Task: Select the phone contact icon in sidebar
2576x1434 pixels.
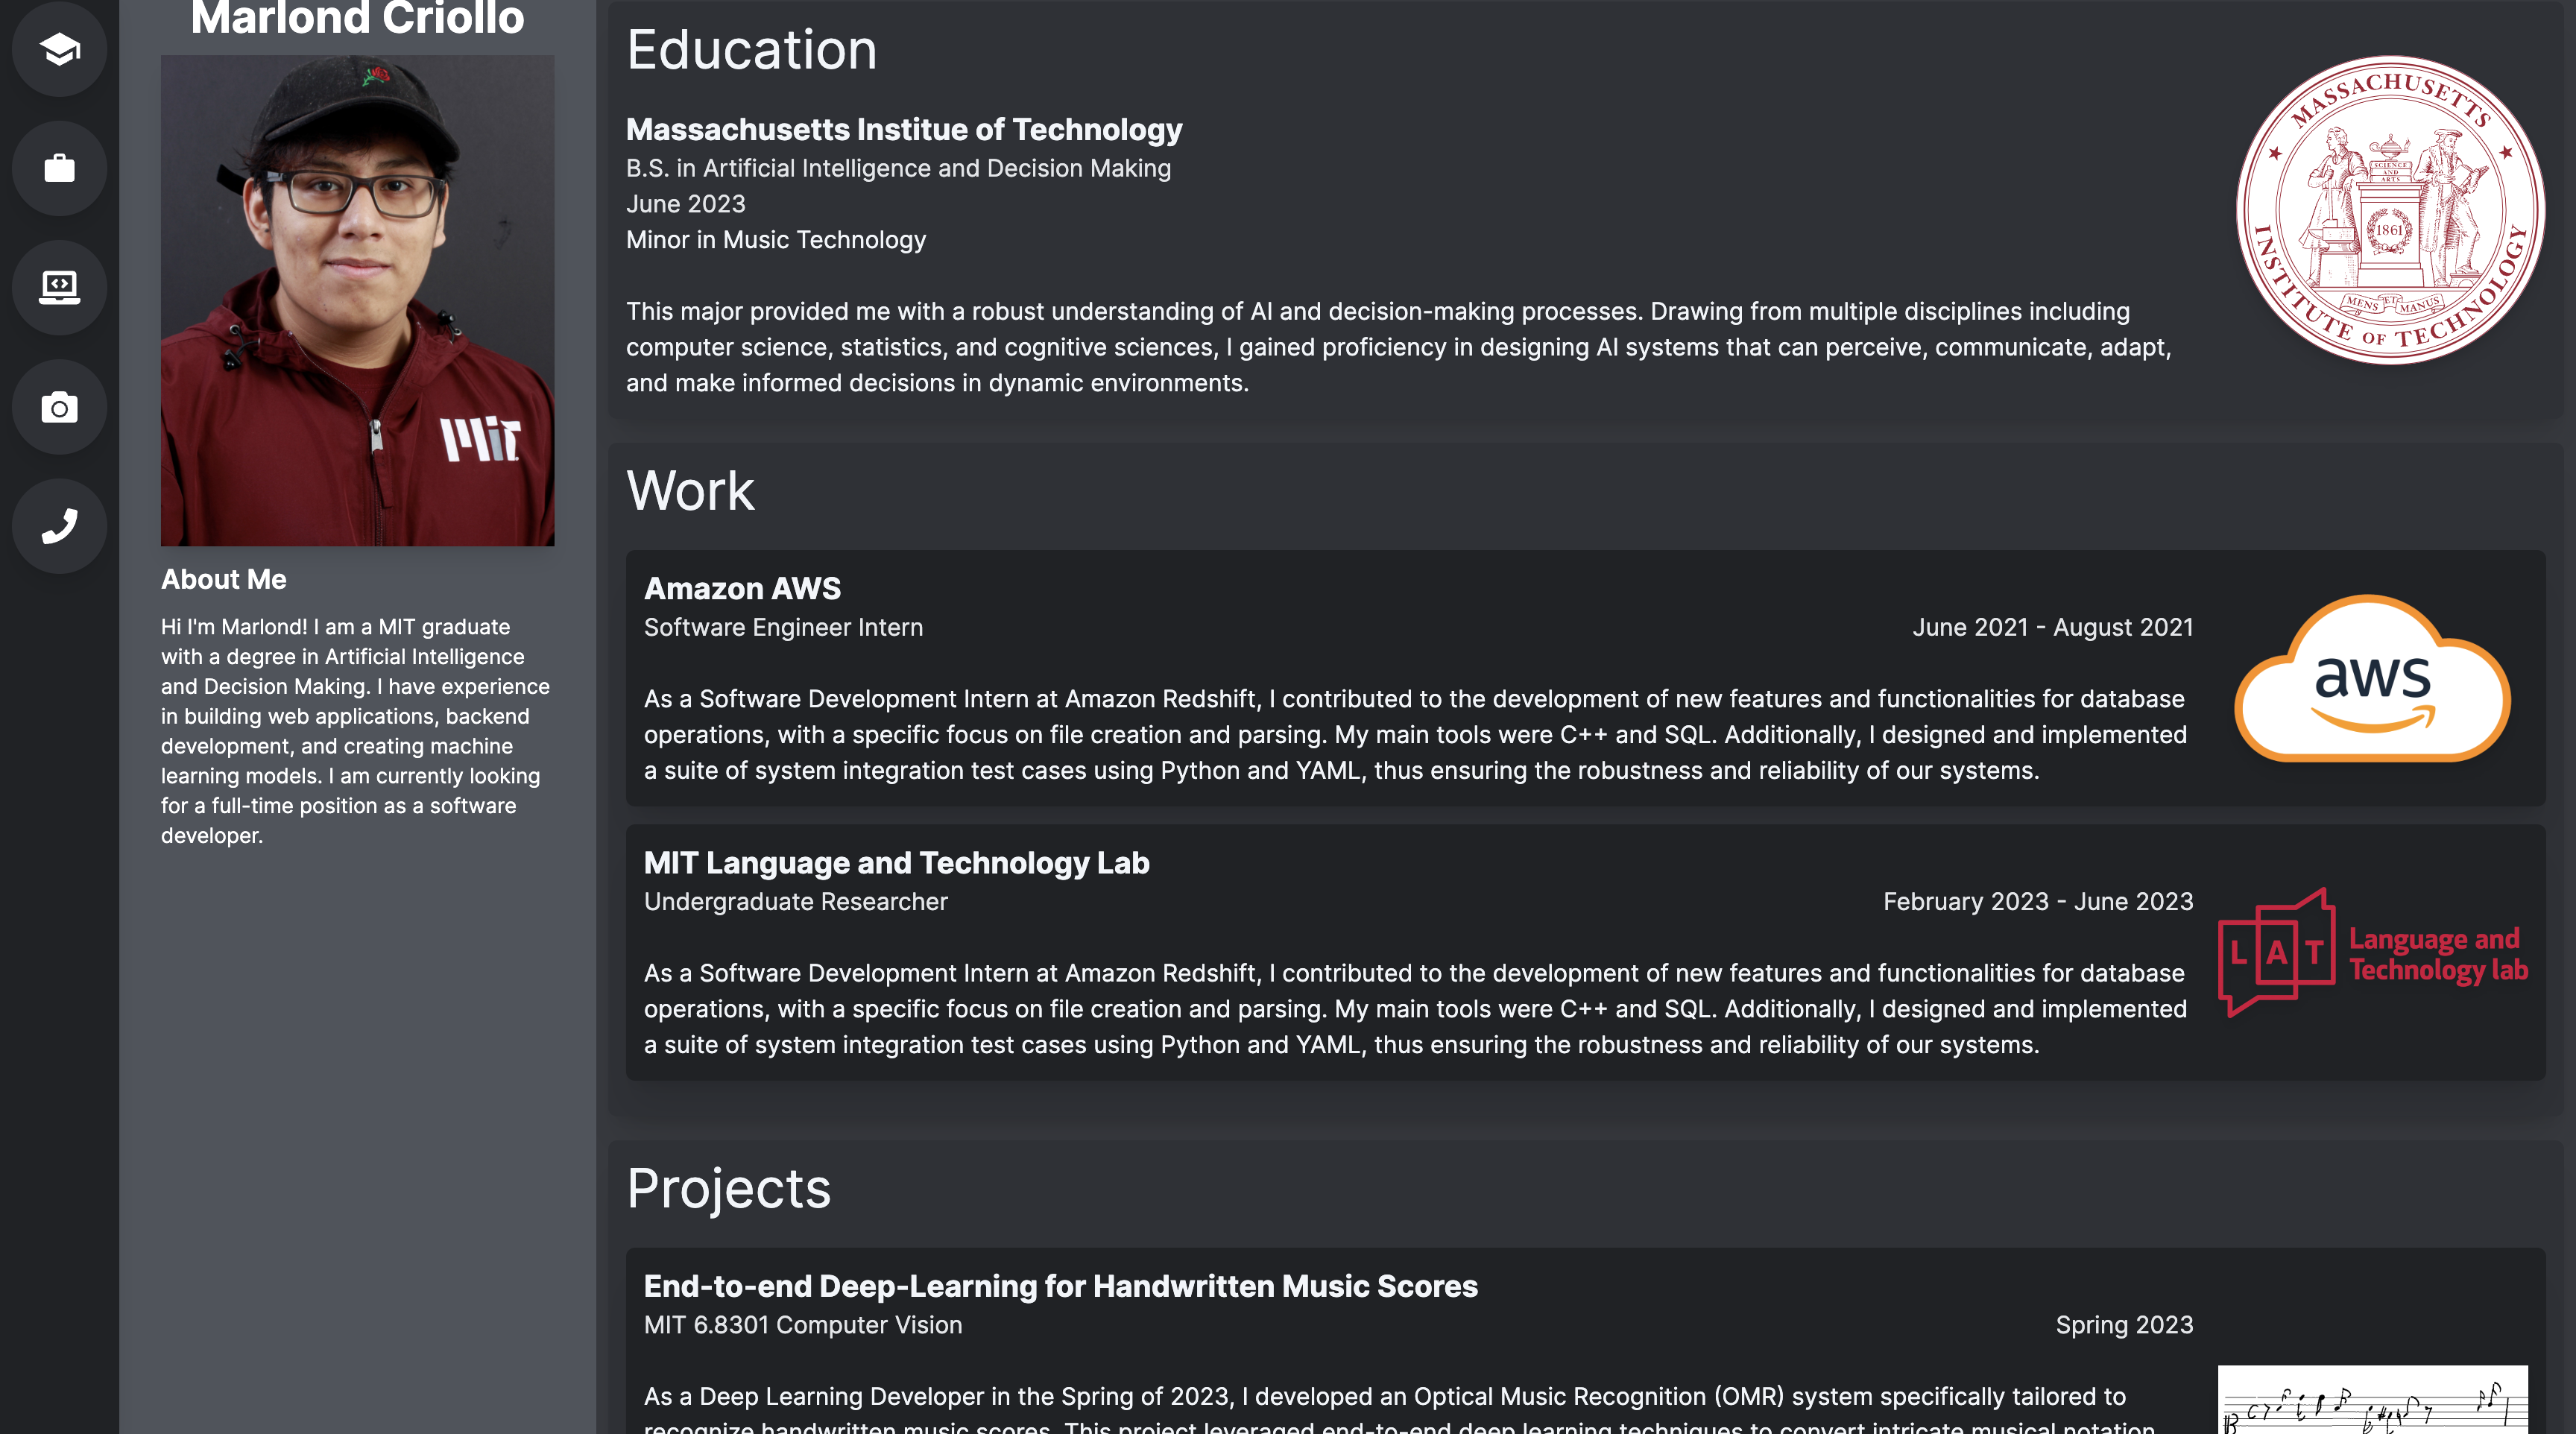Action: click(59, 526)
